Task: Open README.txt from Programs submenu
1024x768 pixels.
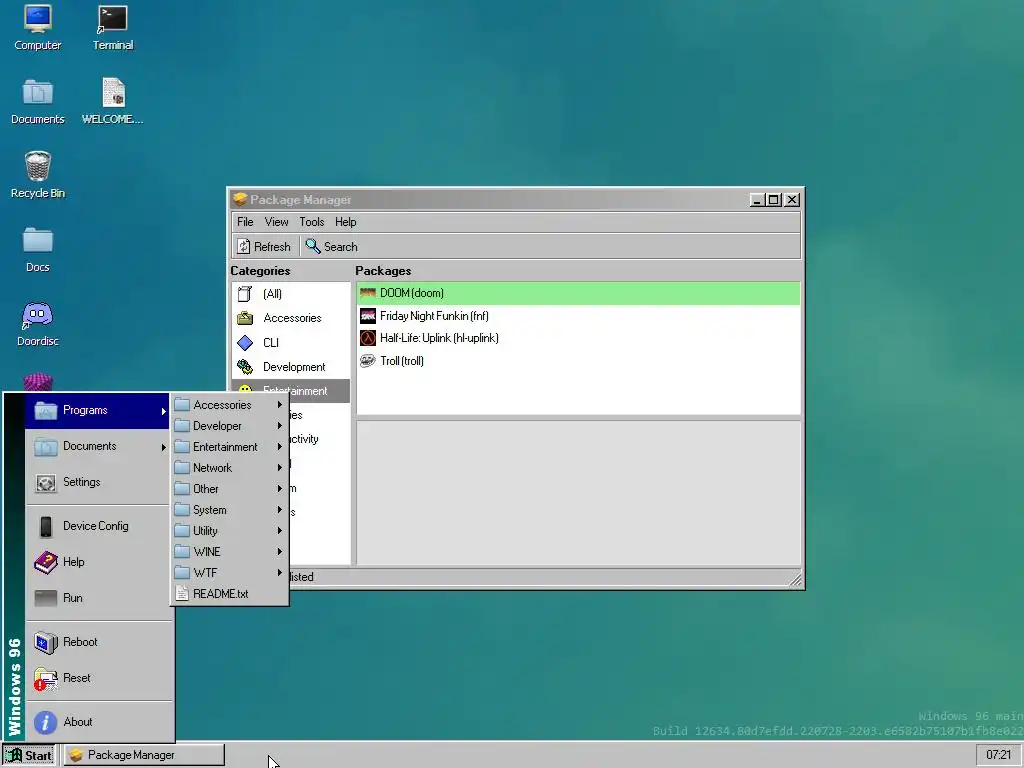Action: click(x=230, y=594)
